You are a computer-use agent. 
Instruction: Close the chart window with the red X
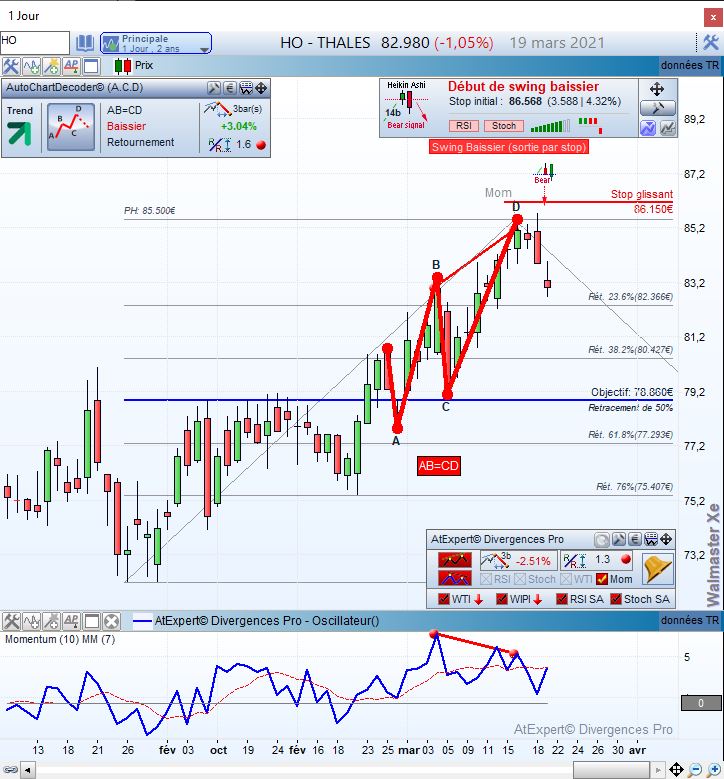(x=713, y=17)
